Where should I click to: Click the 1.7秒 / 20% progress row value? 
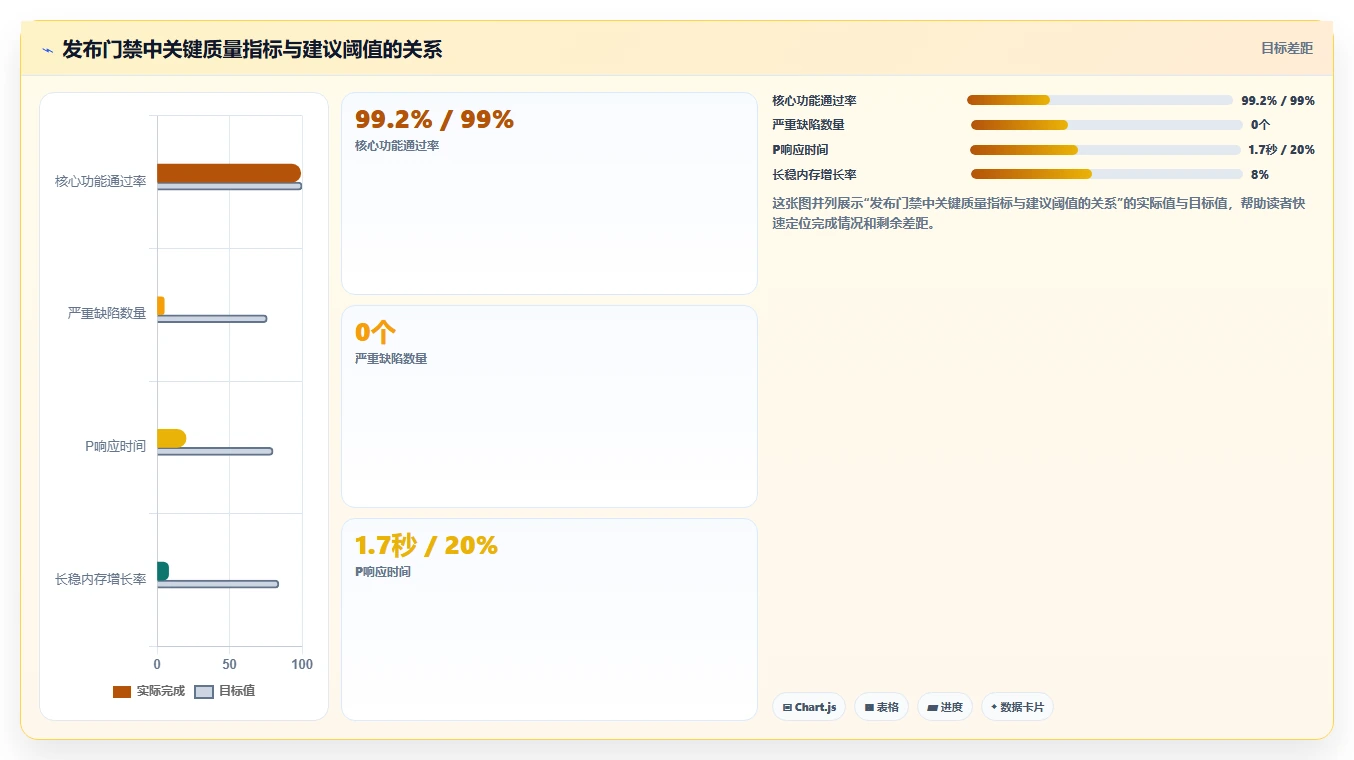[1281, 150]
